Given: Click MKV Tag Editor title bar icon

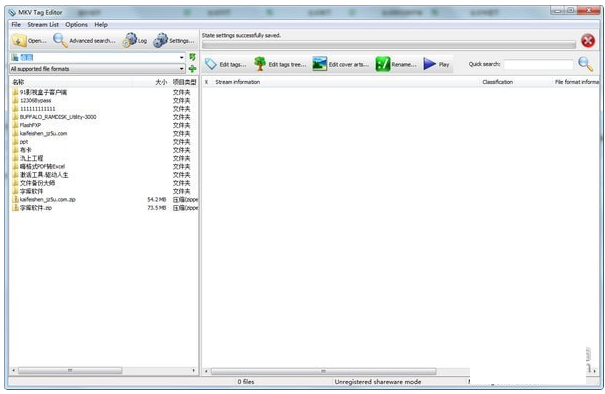Looking at the screenshot, I should (x=12, y=12).
